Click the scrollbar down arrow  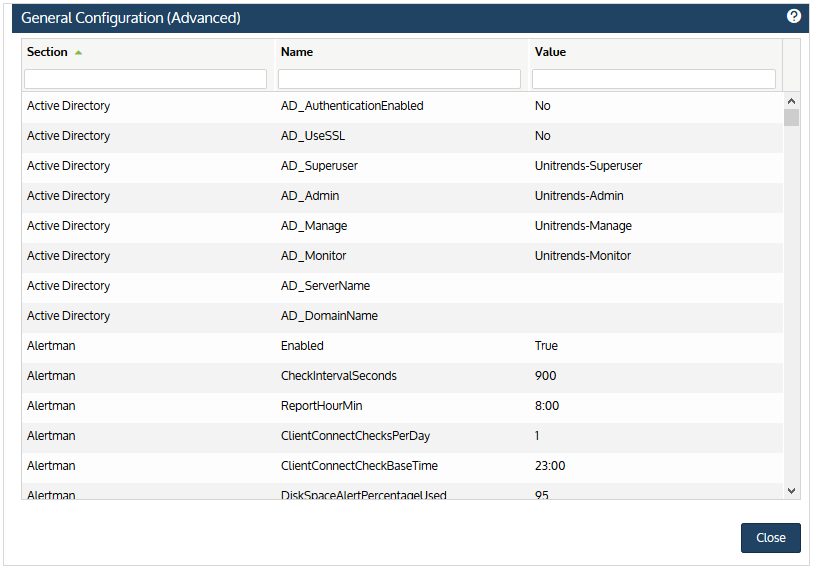click(x=791, y=491)
